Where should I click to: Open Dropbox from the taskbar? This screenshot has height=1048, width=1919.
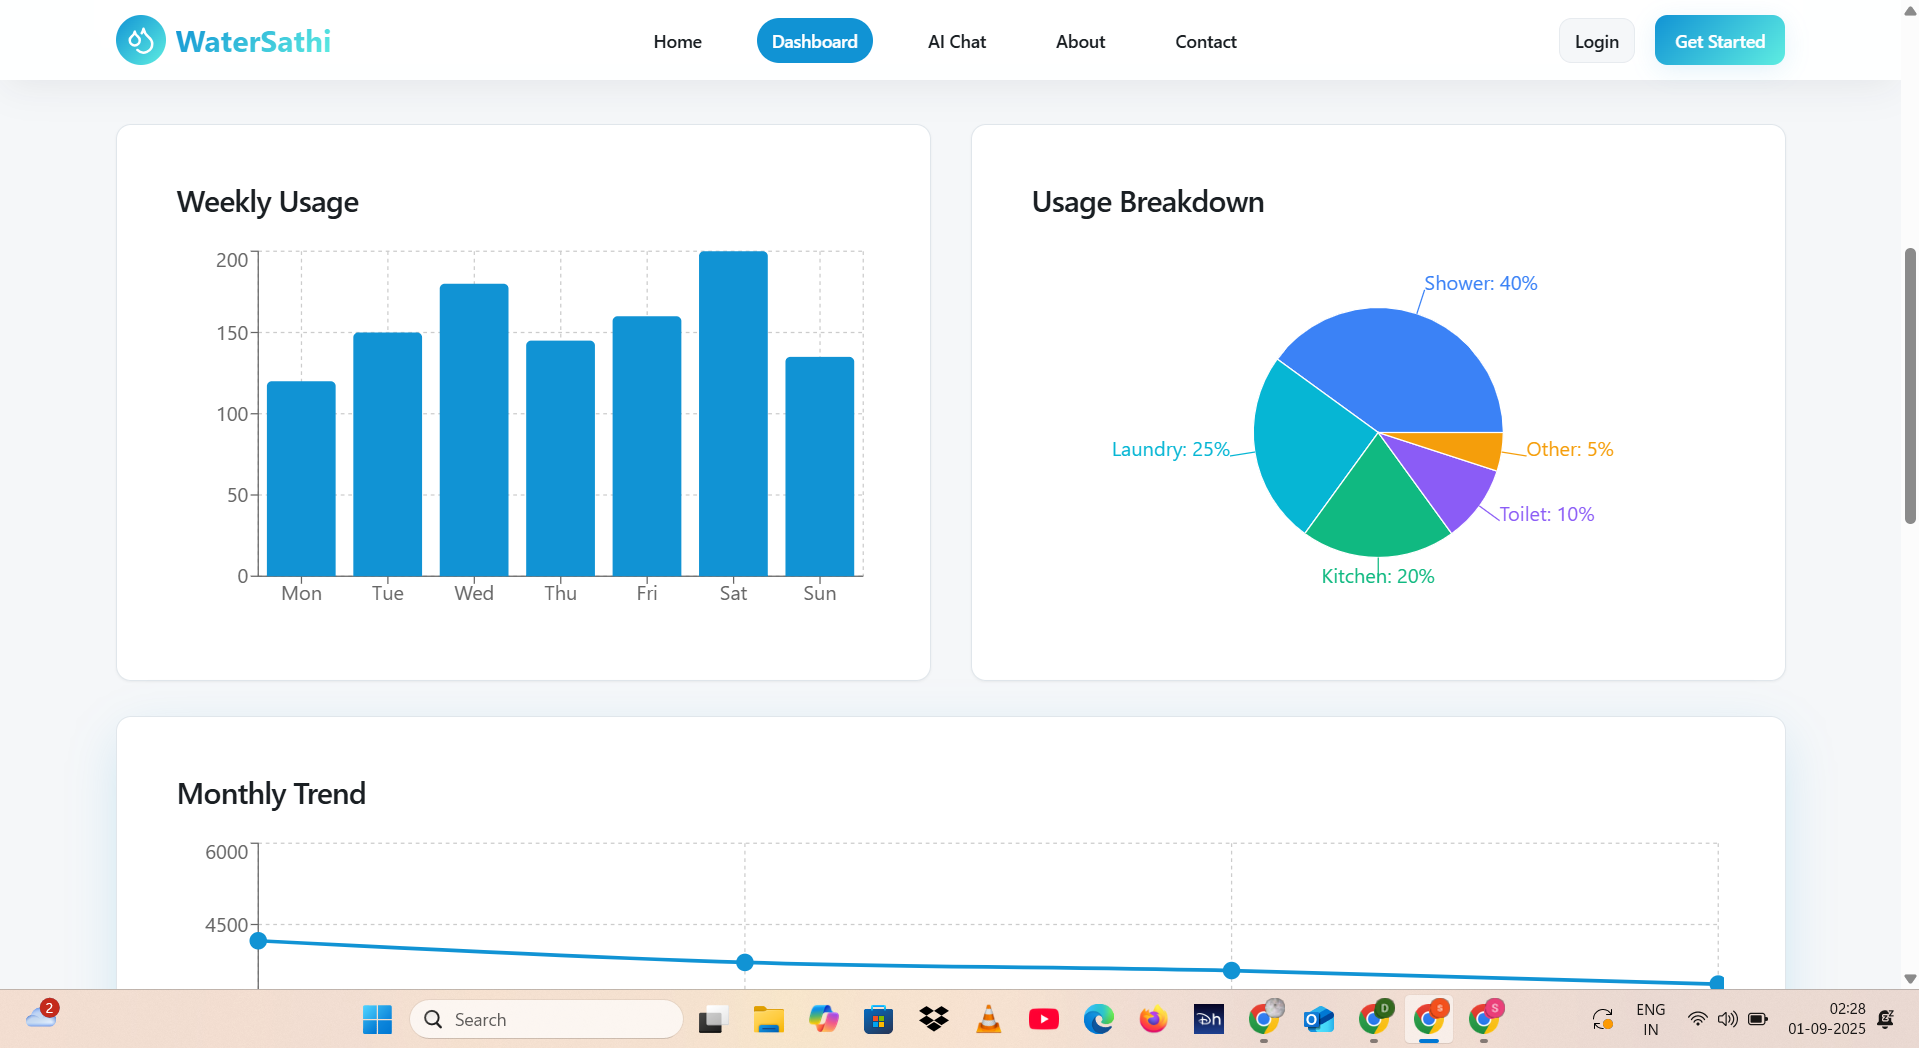pos(933,1019)
